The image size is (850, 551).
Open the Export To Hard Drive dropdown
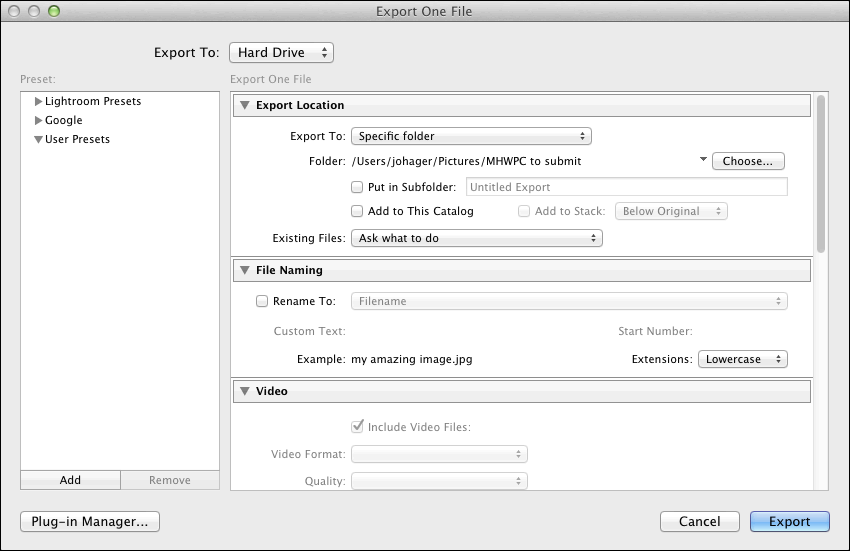tap(281, 53)
